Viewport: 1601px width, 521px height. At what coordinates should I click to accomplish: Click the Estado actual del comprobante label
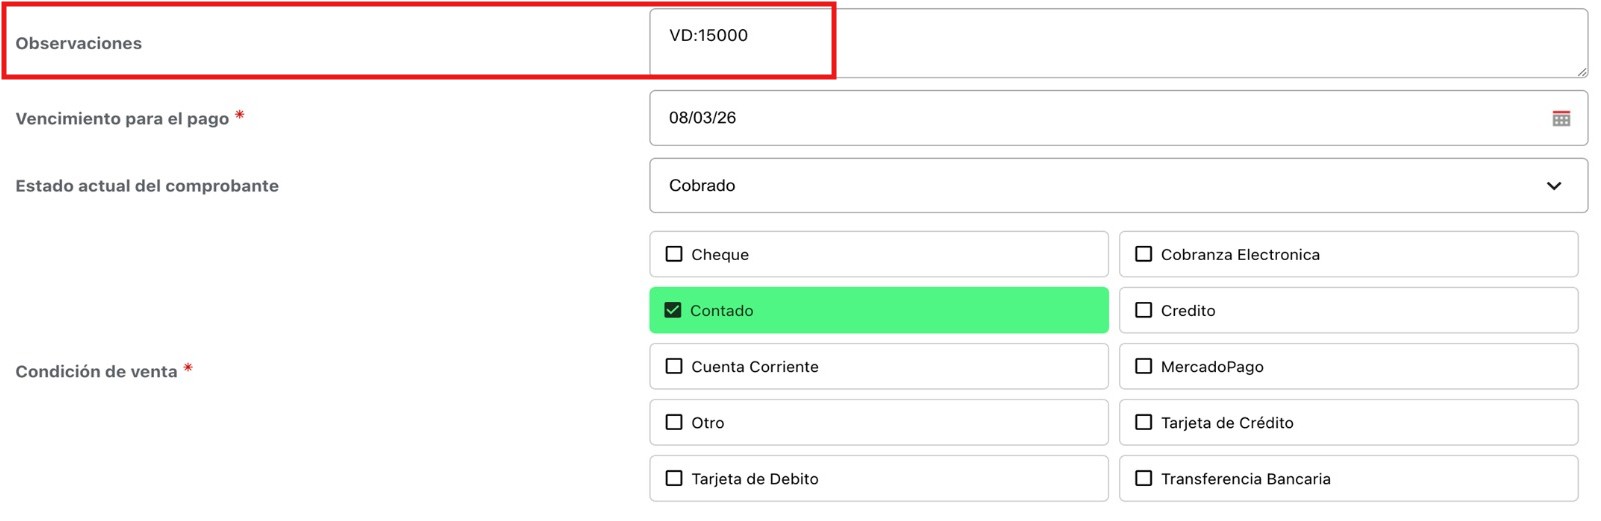tap(147, 186)
